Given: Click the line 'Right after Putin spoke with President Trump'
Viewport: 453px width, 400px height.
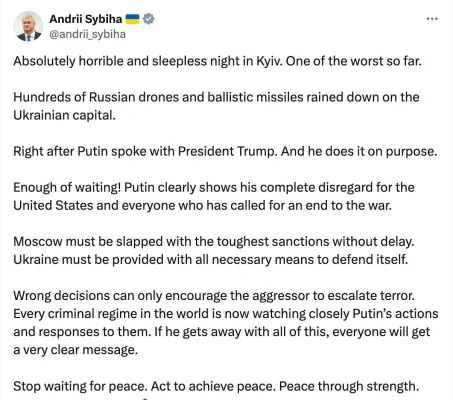Looking at the screenshot, I should click(225, 151).
